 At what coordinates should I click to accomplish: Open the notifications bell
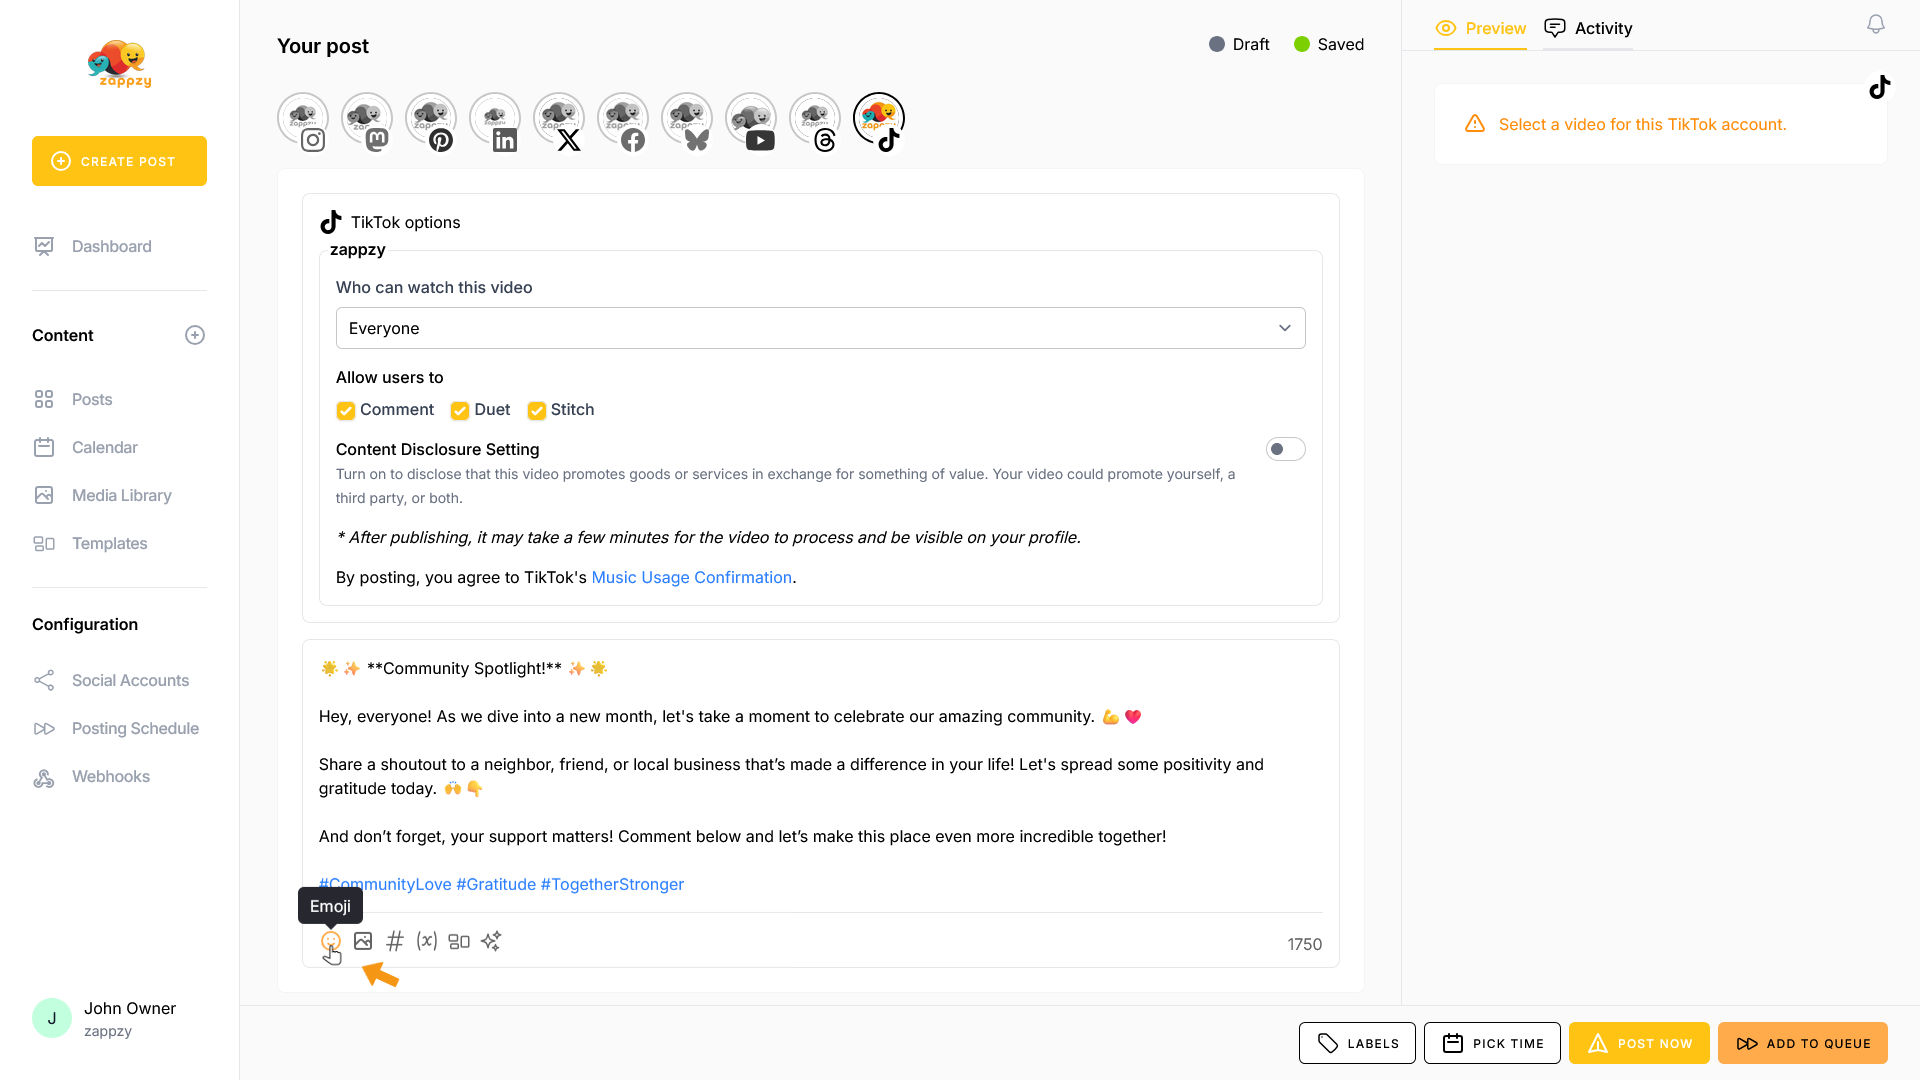point(1875,24)
